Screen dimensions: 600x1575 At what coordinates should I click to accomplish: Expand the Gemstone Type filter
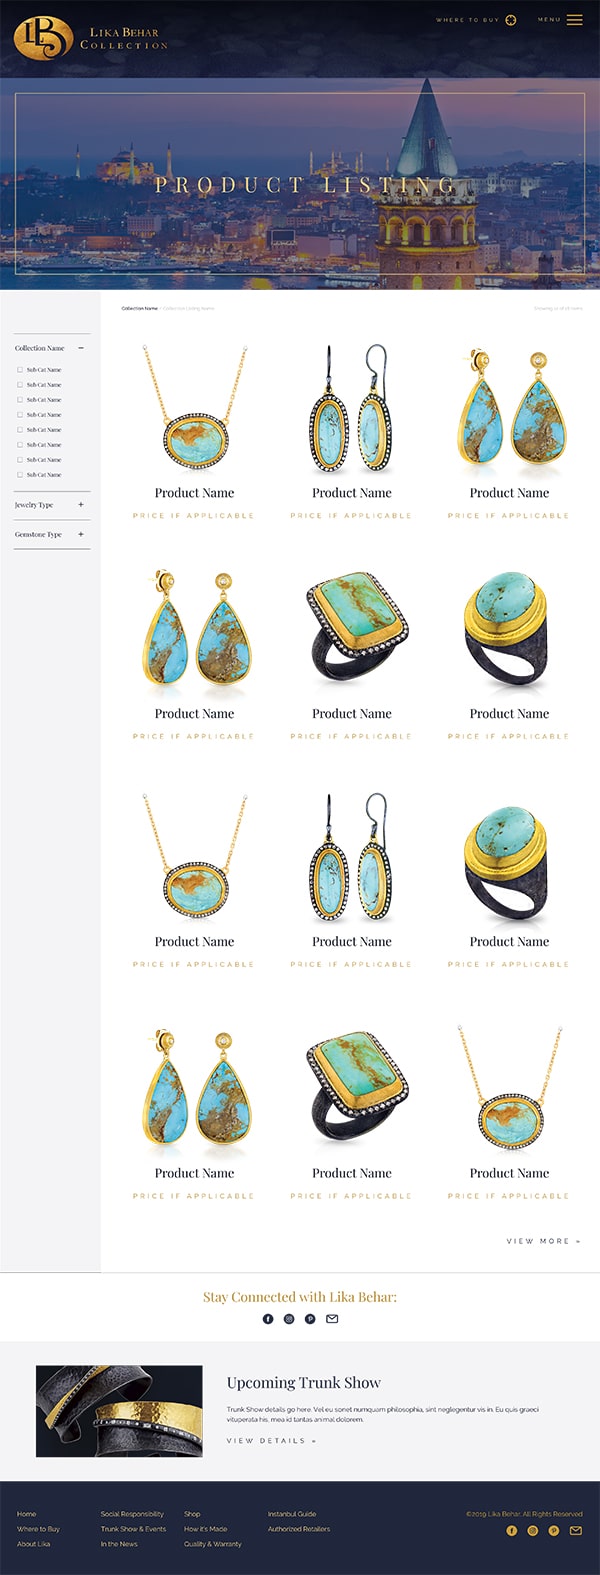pyautogui.click(x=81, y=535)
